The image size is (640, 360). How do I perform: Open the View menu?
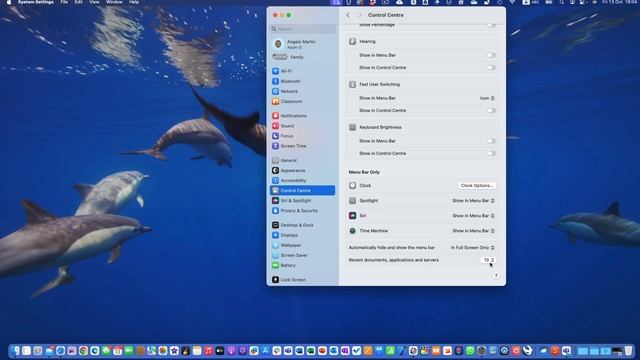click(94, 2)
